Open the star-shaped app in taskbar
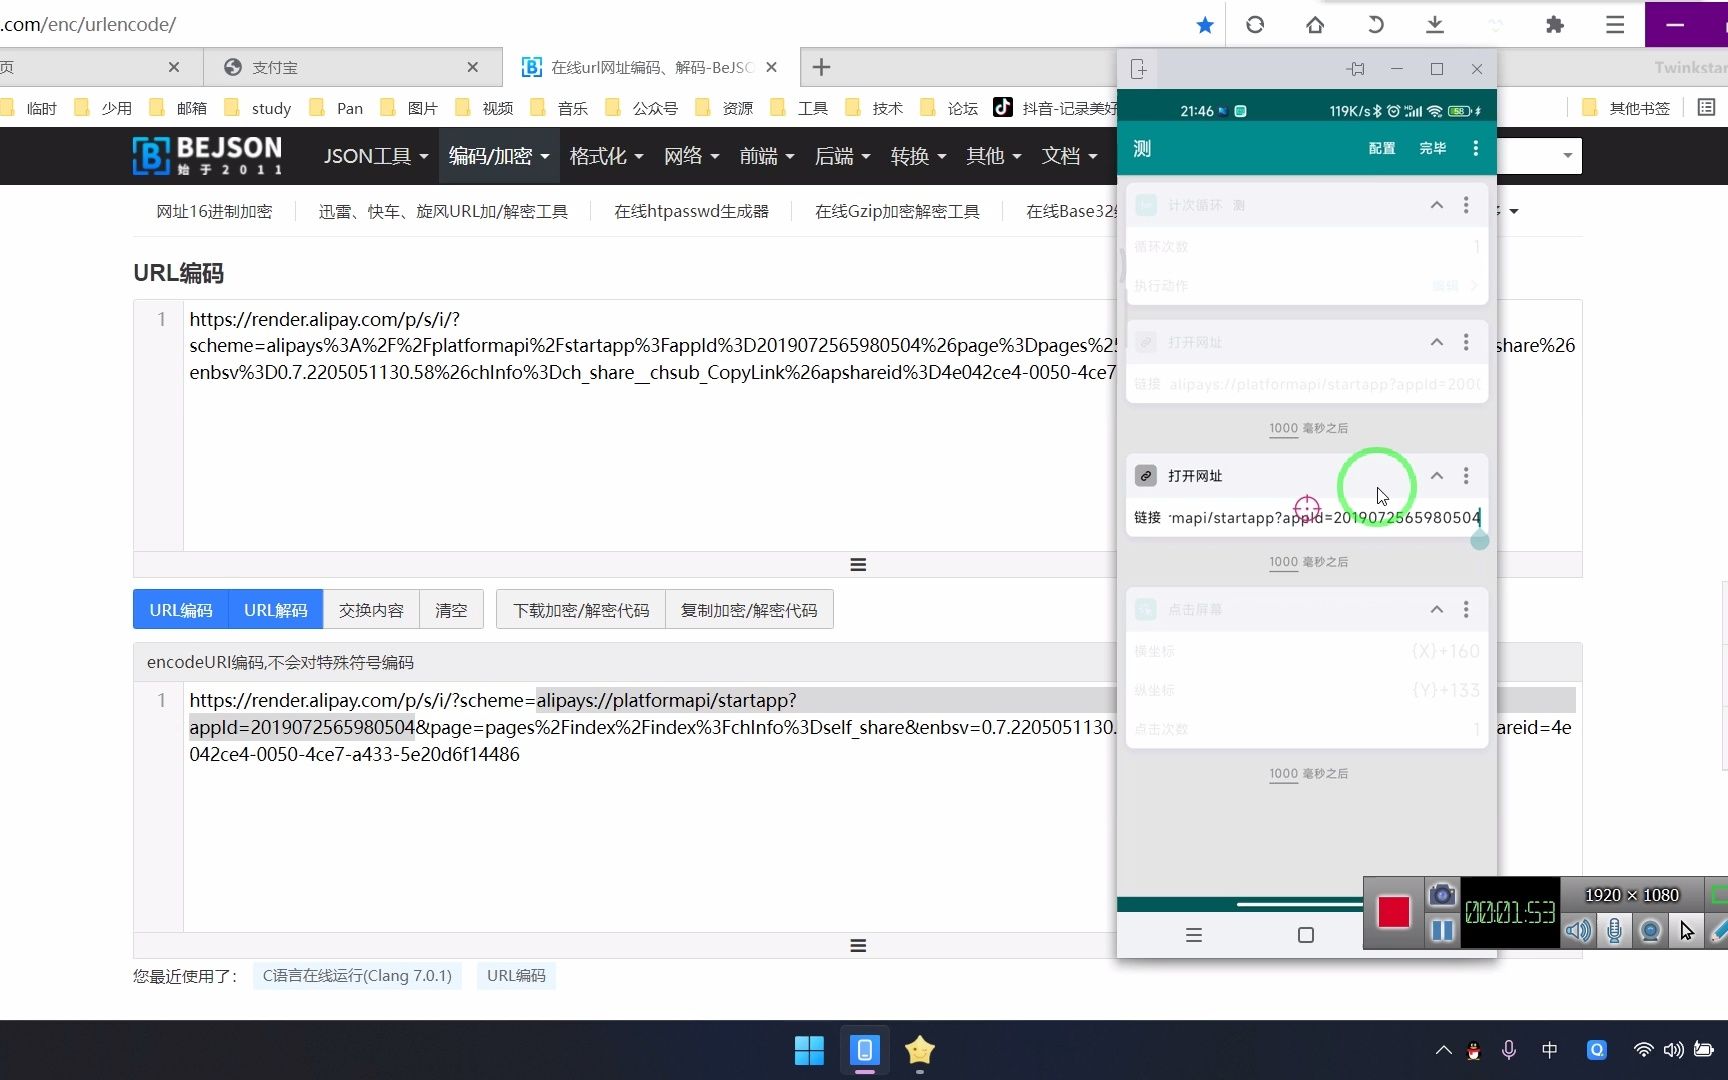1728x1080 pixels. point(919,1050)
